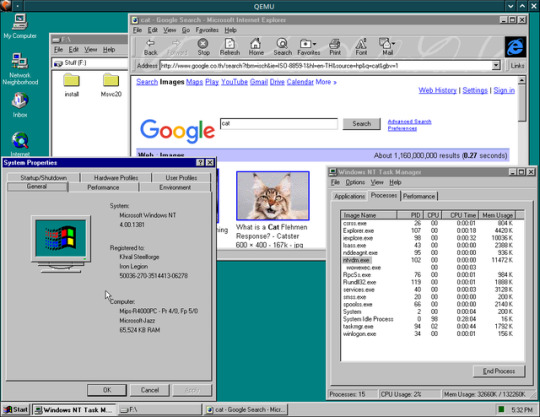Select System Idle Process row
The width and height of the screenshot is (540, 417).
[x=428, y=319]
